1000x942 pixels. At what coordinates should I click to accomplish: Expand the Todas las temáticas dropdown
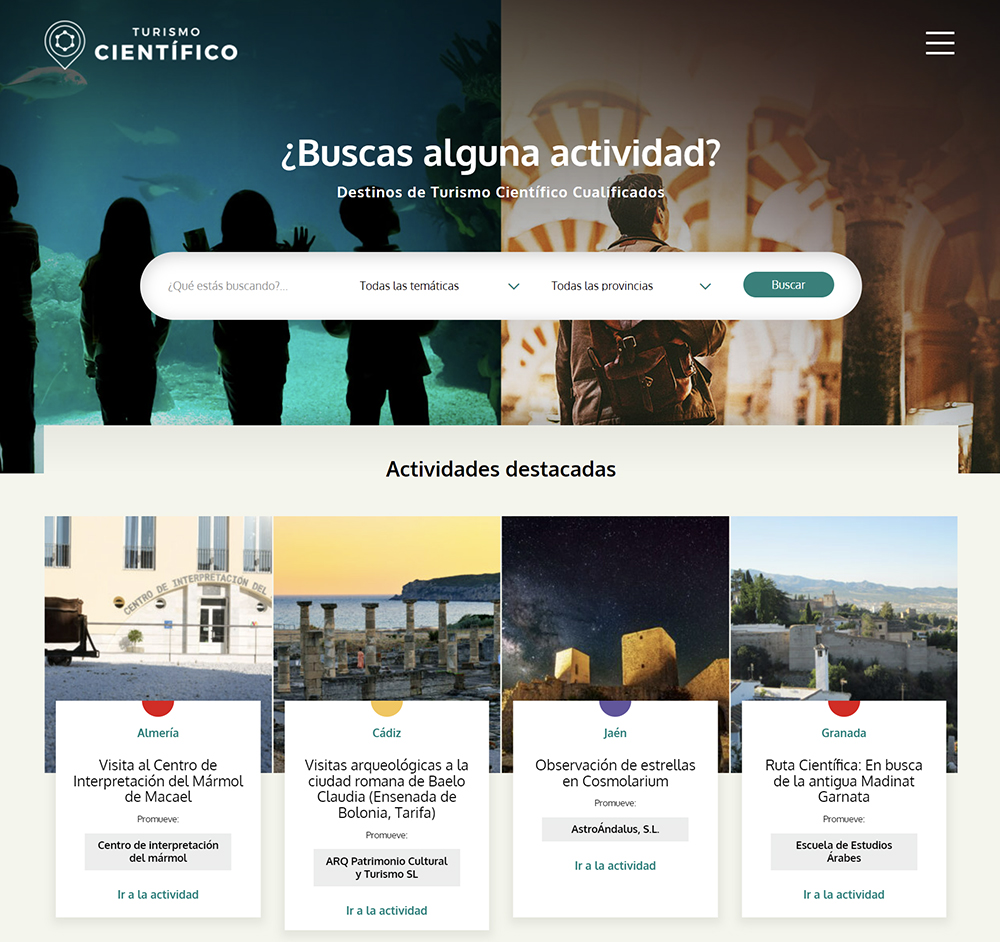pos(439,286)
